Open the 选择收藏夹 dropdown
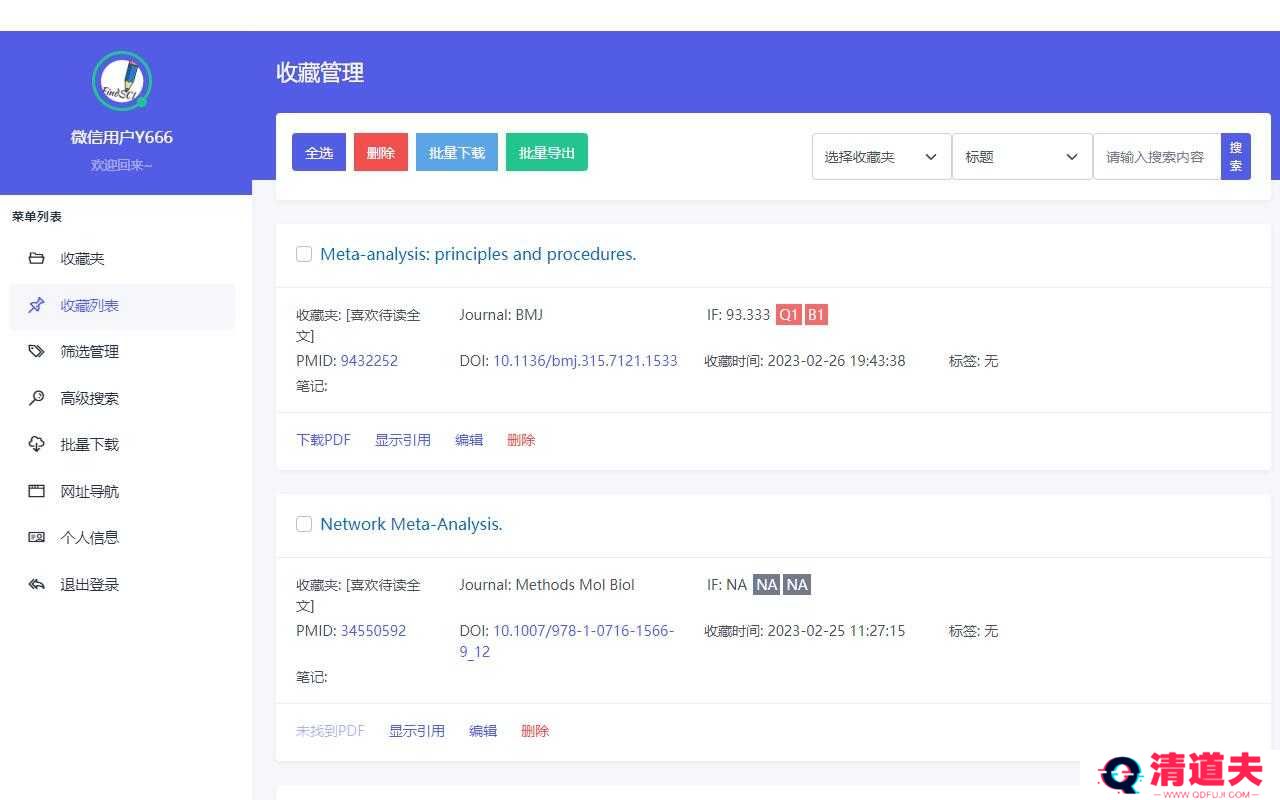Screen dimensions: 1280x800 coord(881,157)
